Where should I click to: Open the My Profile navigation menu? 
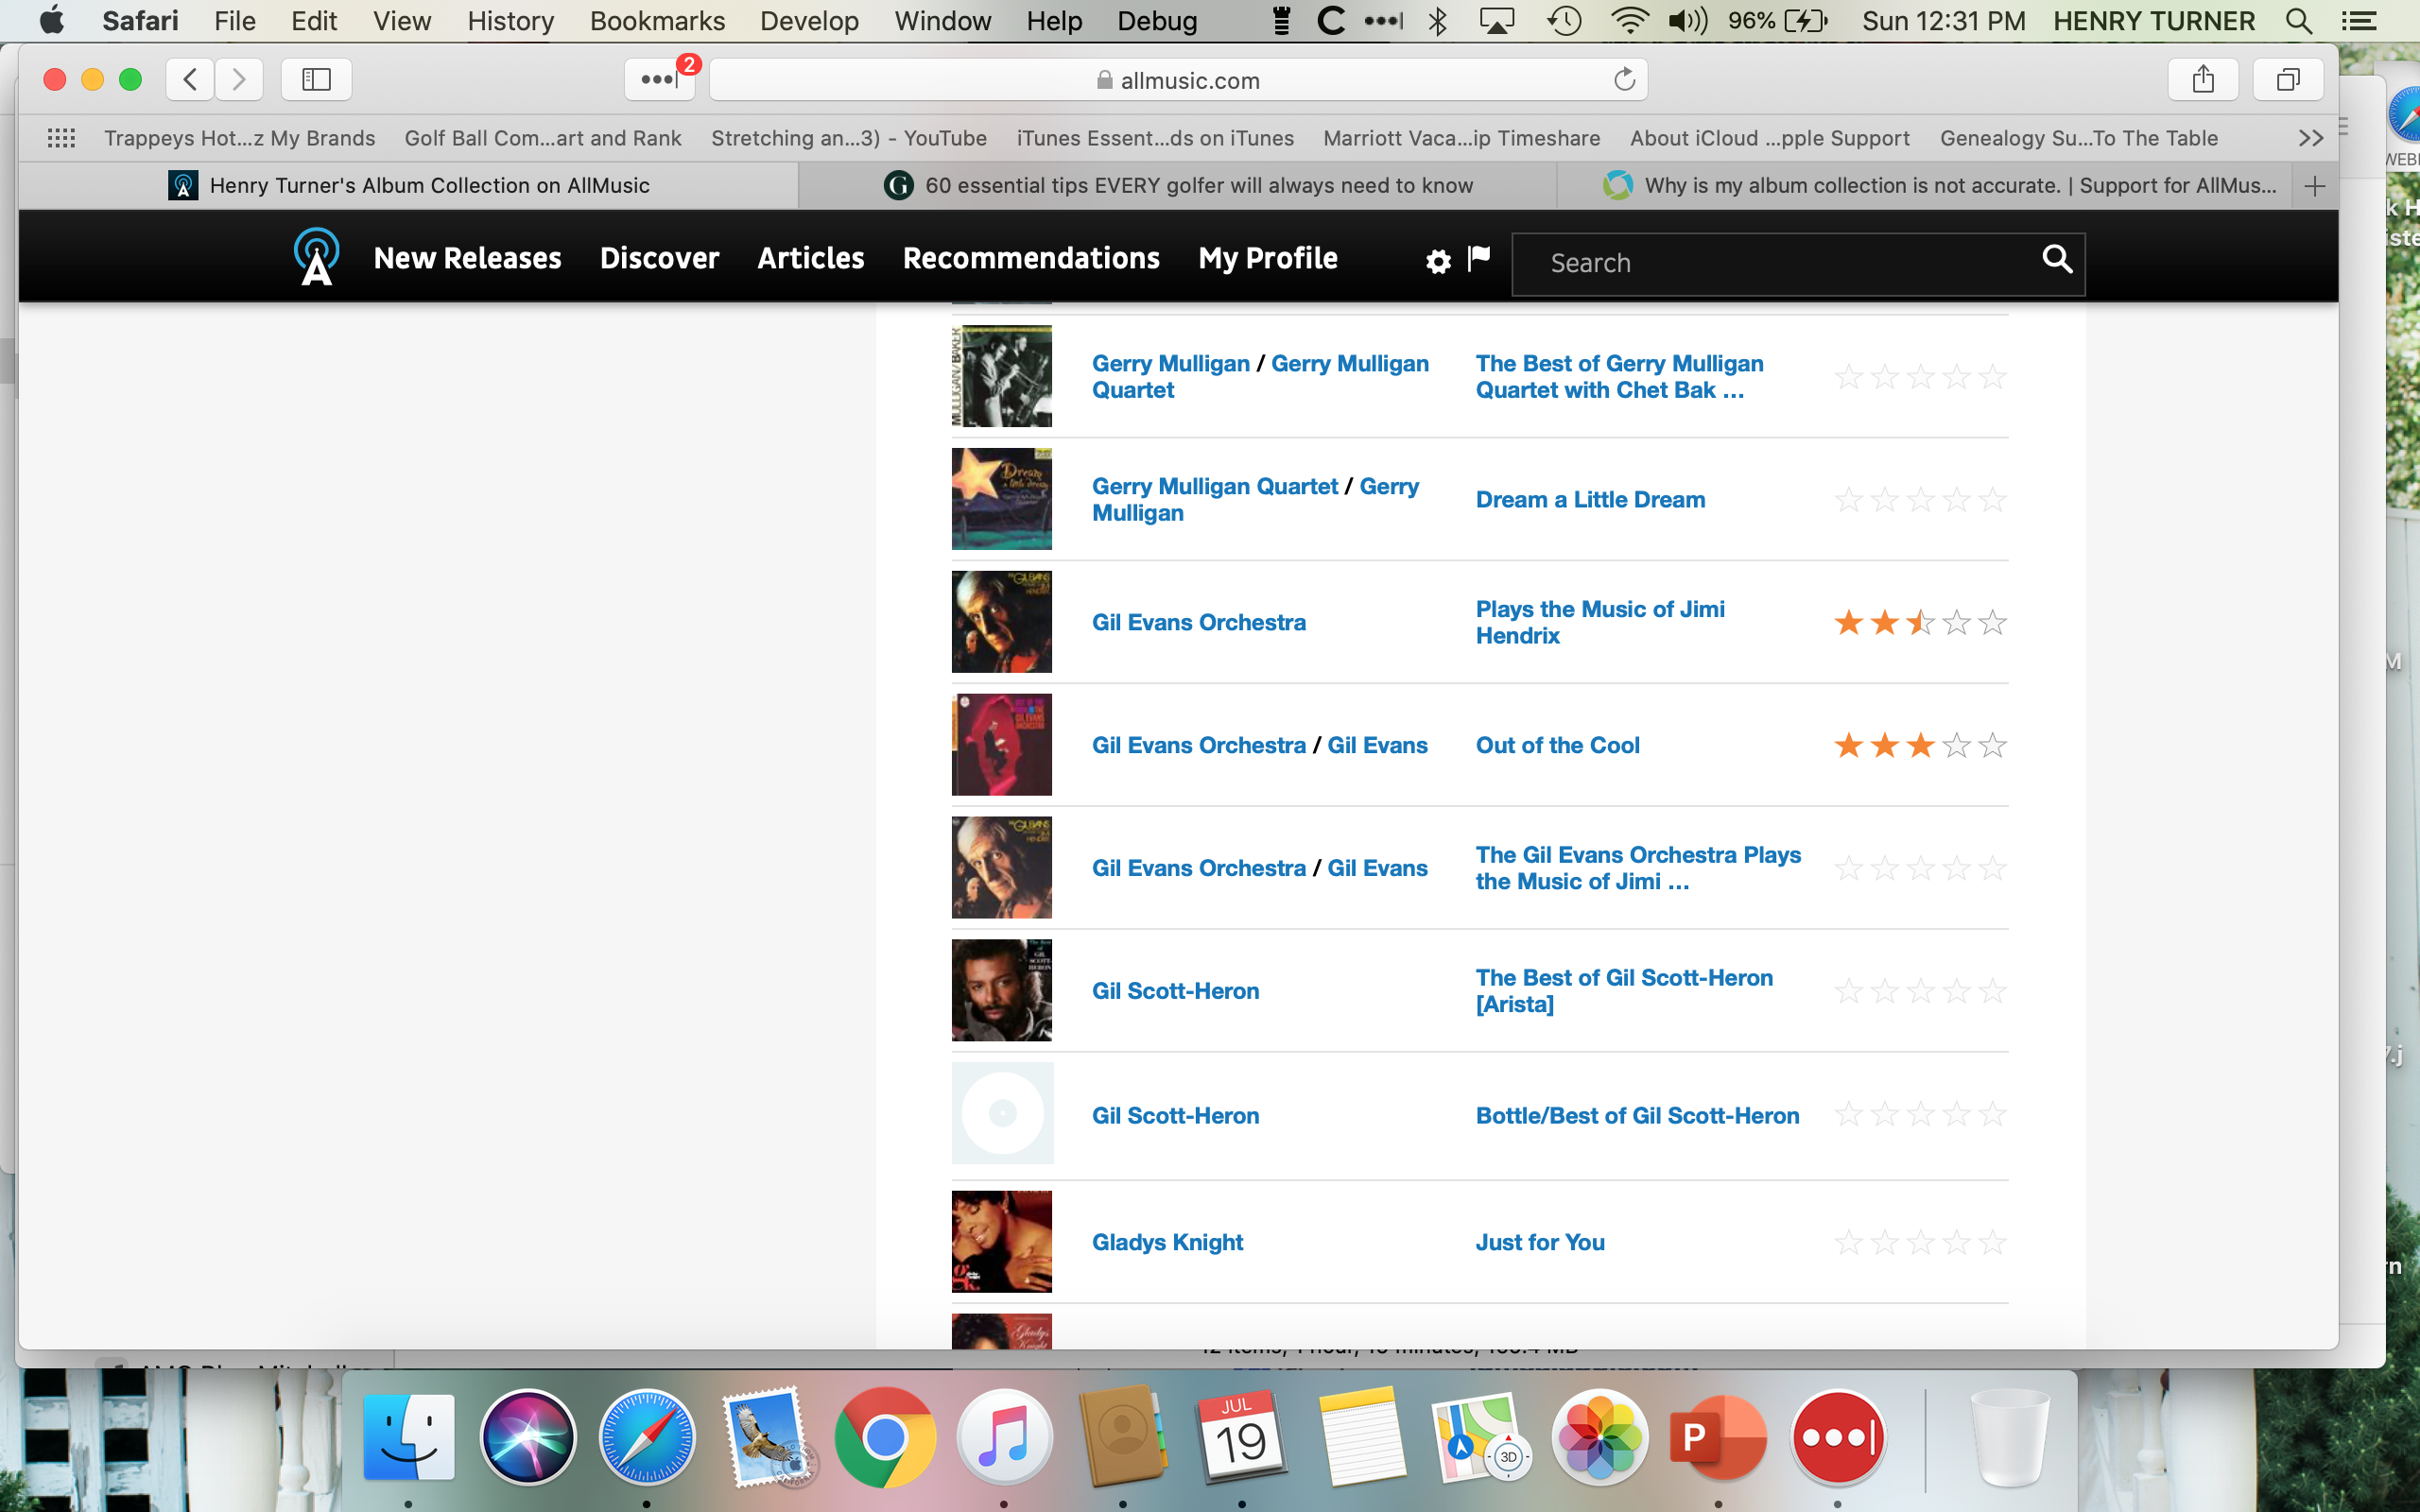pyautogui.click(x=1267, y=258)
